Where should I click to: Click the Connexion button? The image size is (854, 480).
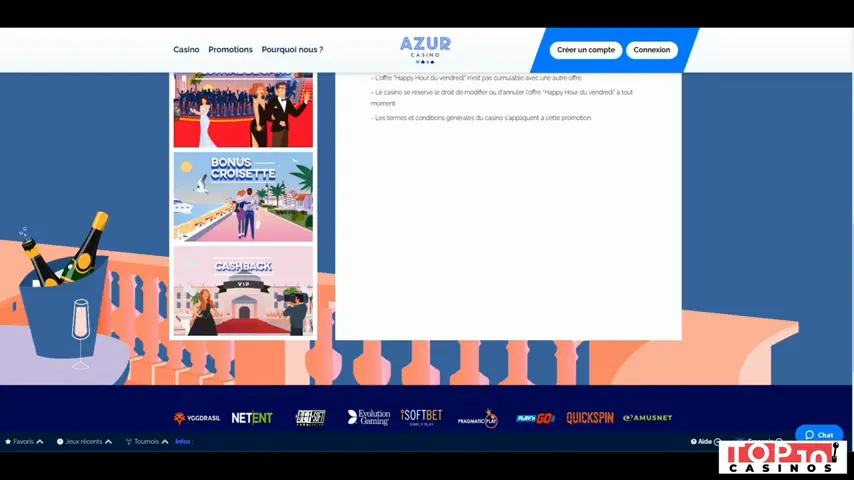point(652,50)
